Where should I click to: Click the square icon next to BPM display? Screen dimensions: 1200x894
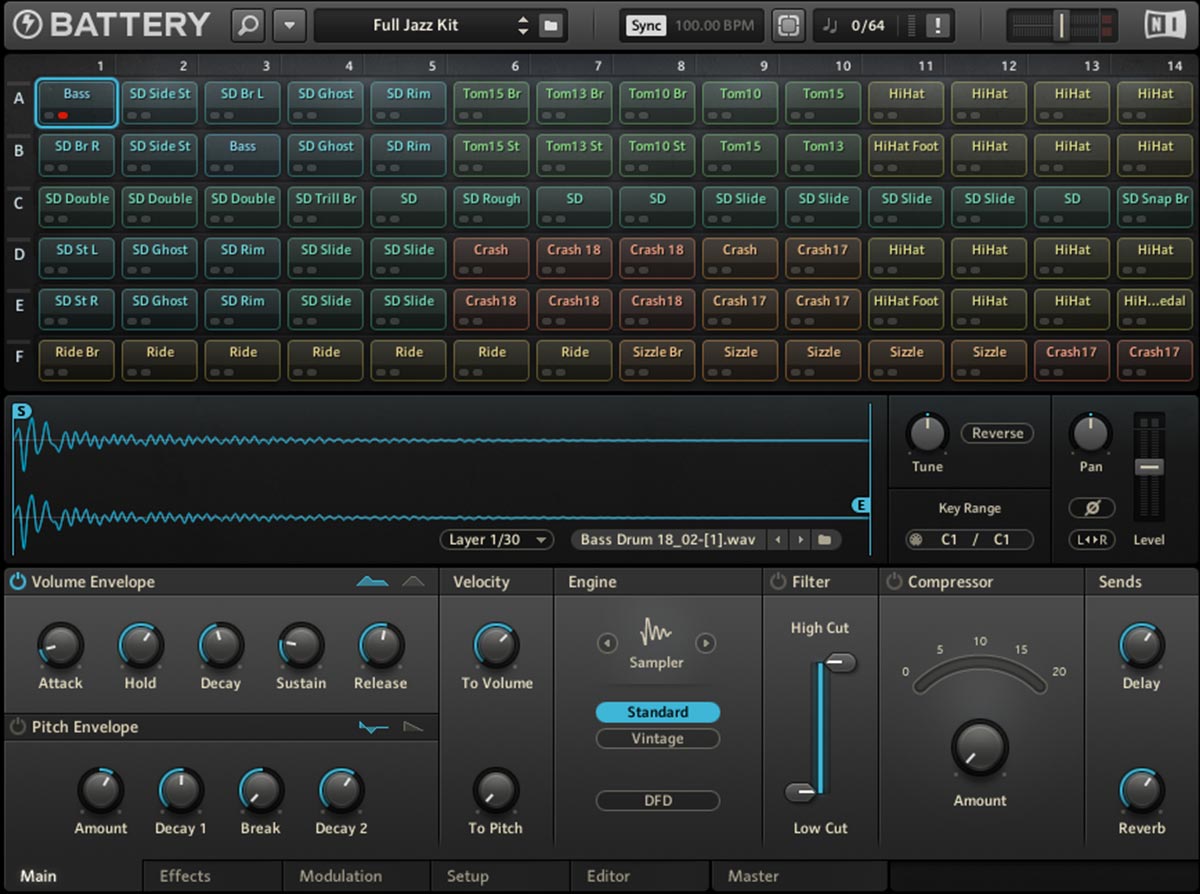click(788, 26)
